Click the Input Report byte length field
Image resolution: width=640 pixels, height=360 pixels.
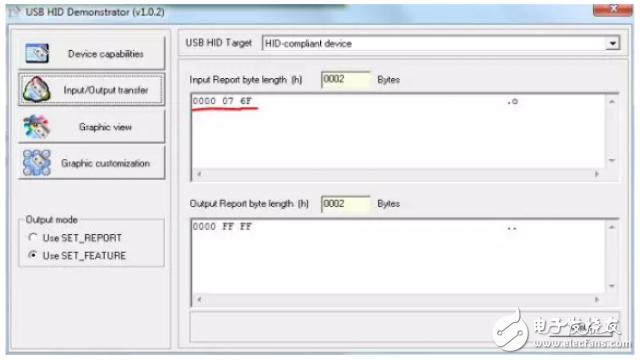point(346,79)
